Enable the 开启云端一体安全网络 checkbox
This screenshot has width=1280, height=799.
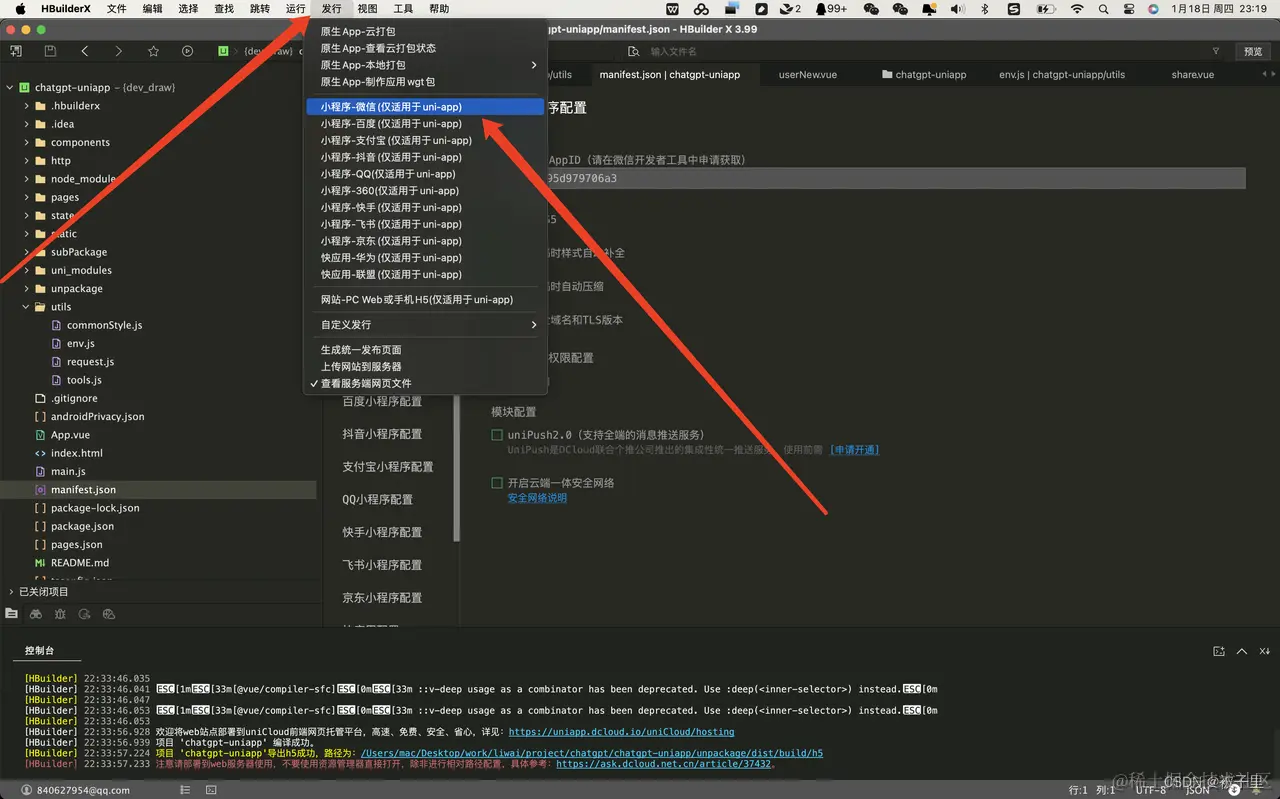[x=497, y=483]
